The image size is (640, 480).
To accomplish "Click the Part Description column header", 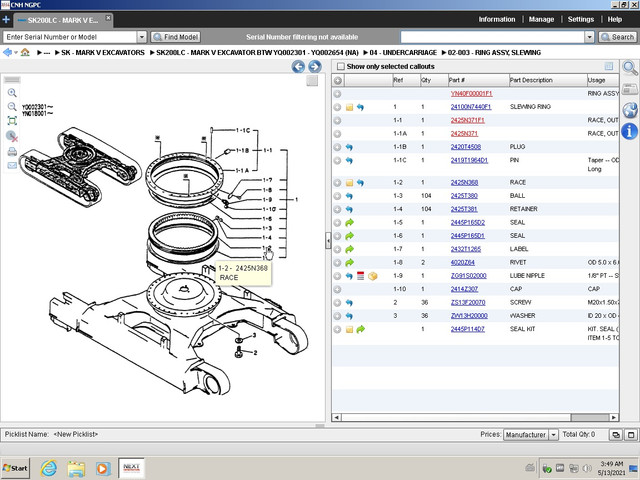I will (x=547, y=80).
